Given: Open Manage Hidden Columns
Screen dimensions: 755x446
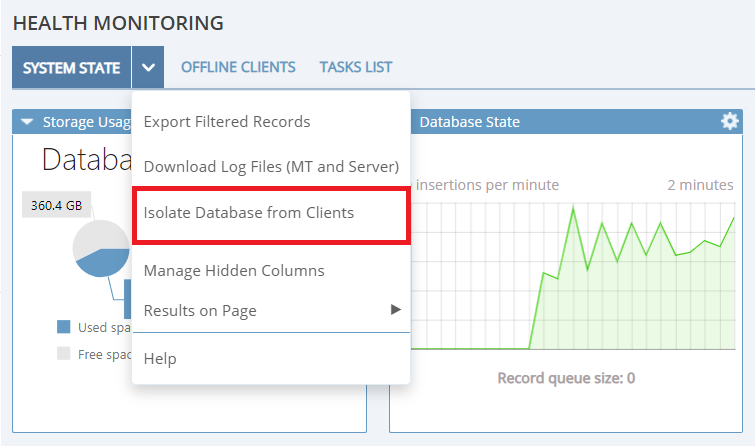Looking at the screenshot, I should tap(234, 270).
